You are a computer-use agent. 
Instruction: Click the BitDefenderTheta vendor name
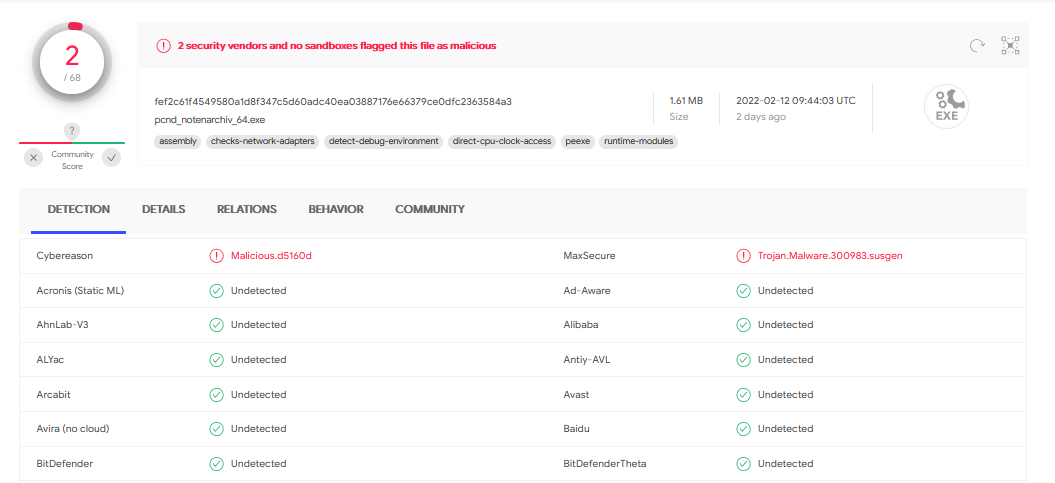[x=605, y=463]
